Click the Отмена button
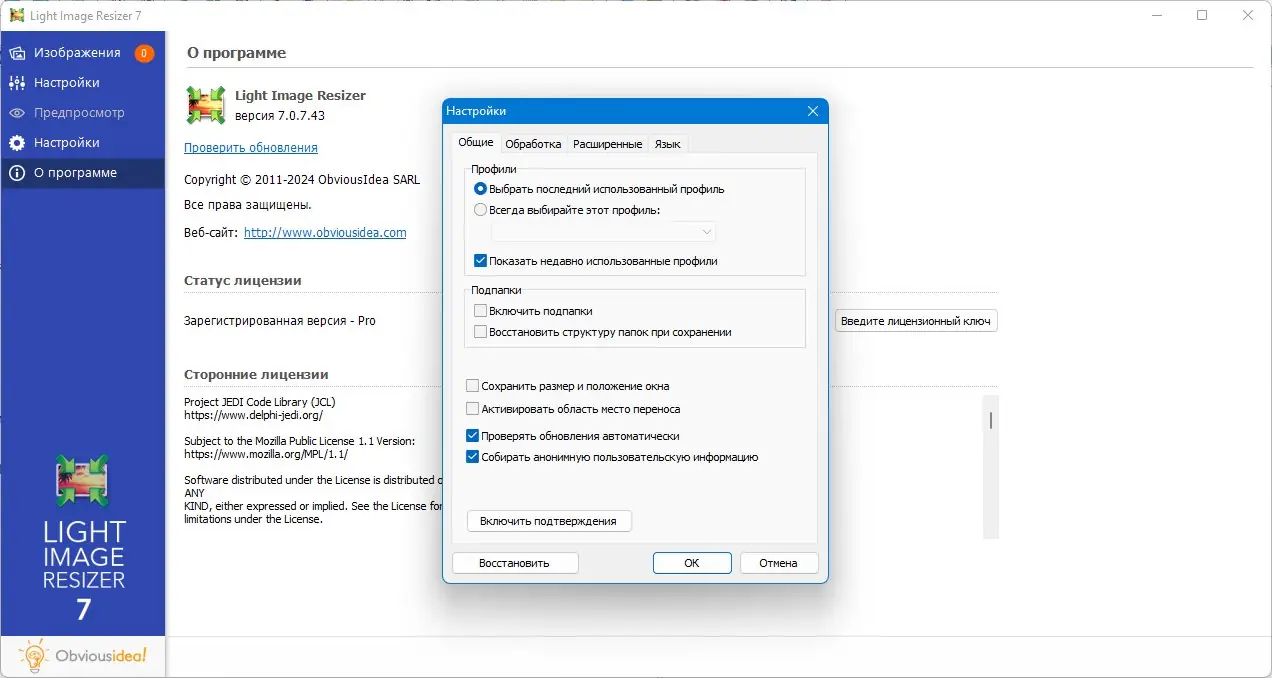 tap(779, 563)
